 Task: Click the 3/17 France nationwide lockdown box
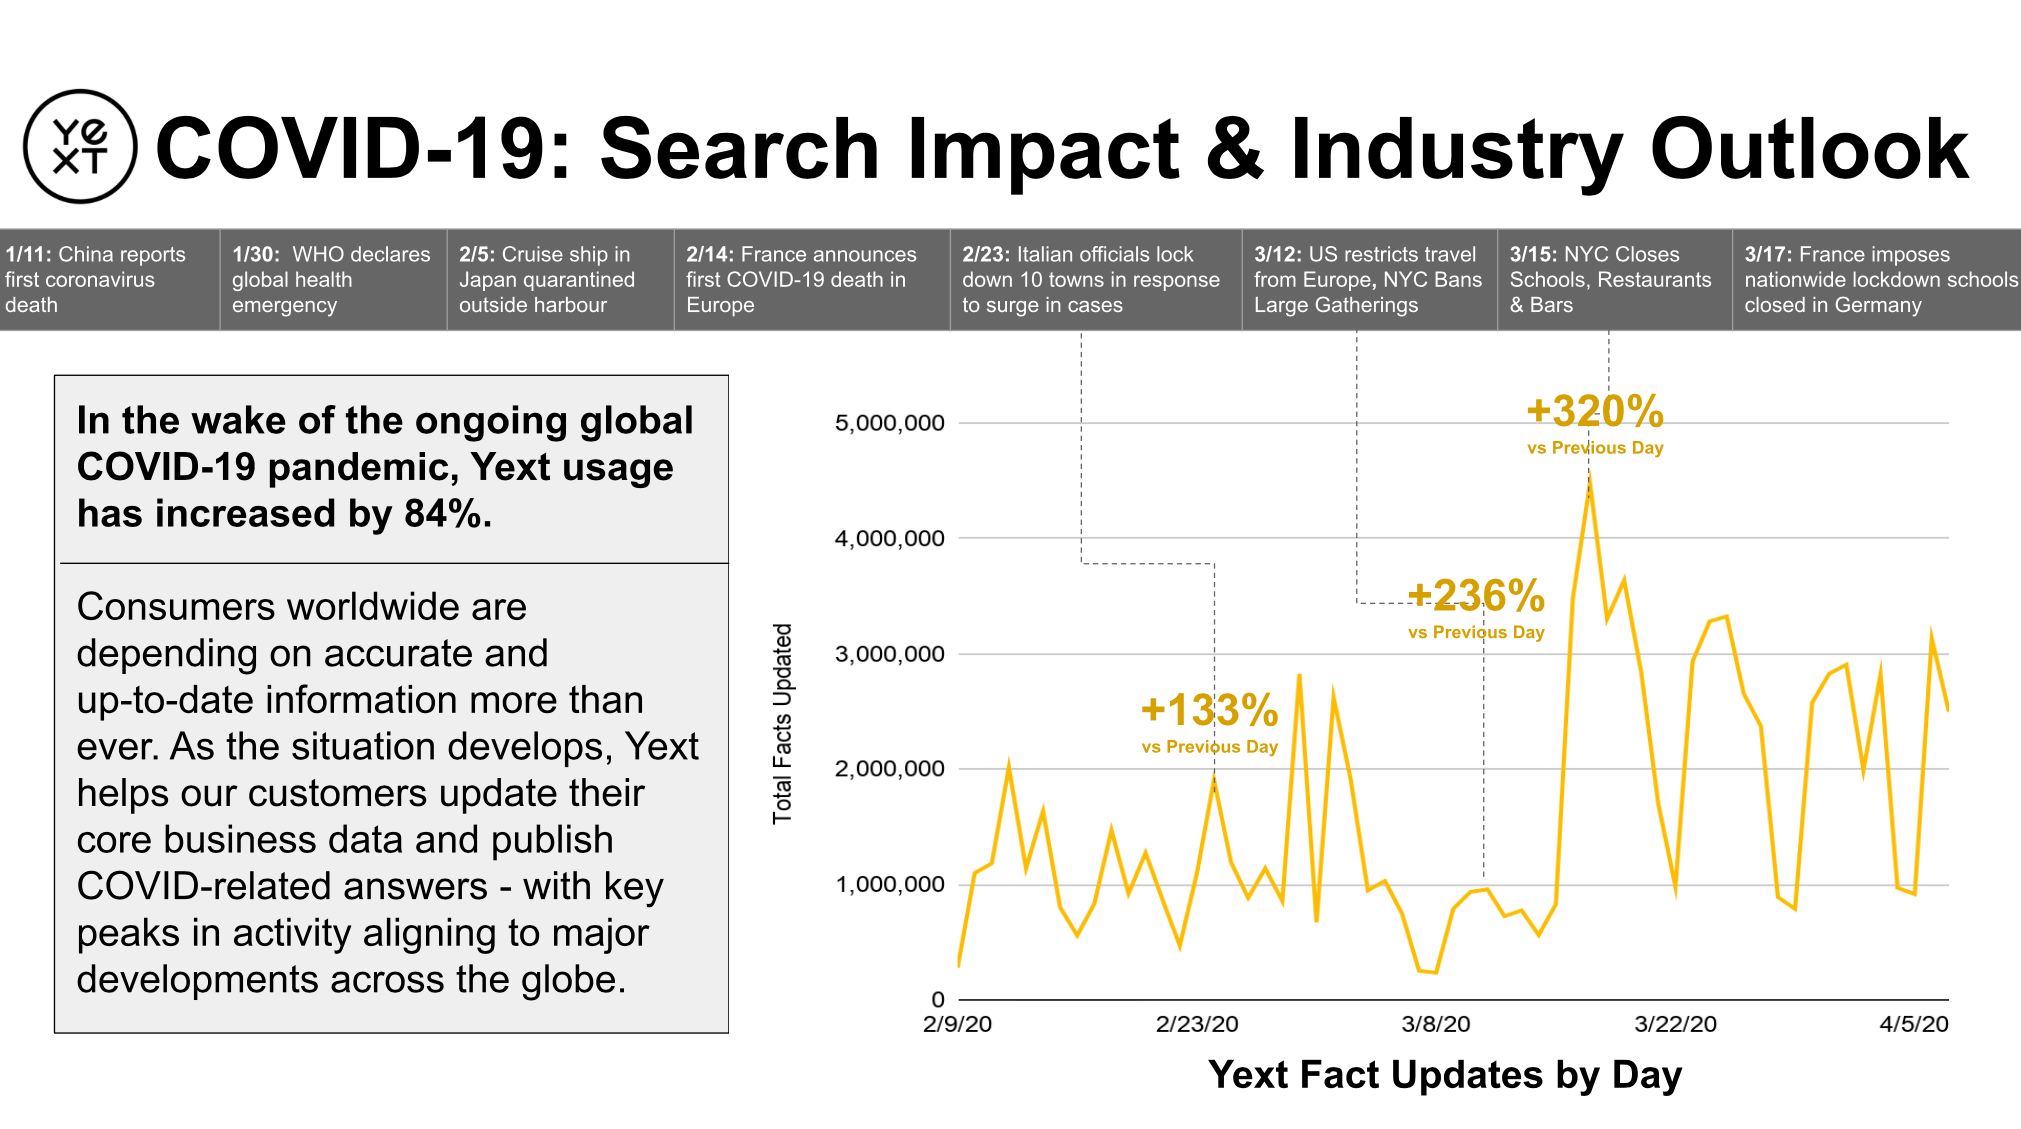coord(1876,280)
